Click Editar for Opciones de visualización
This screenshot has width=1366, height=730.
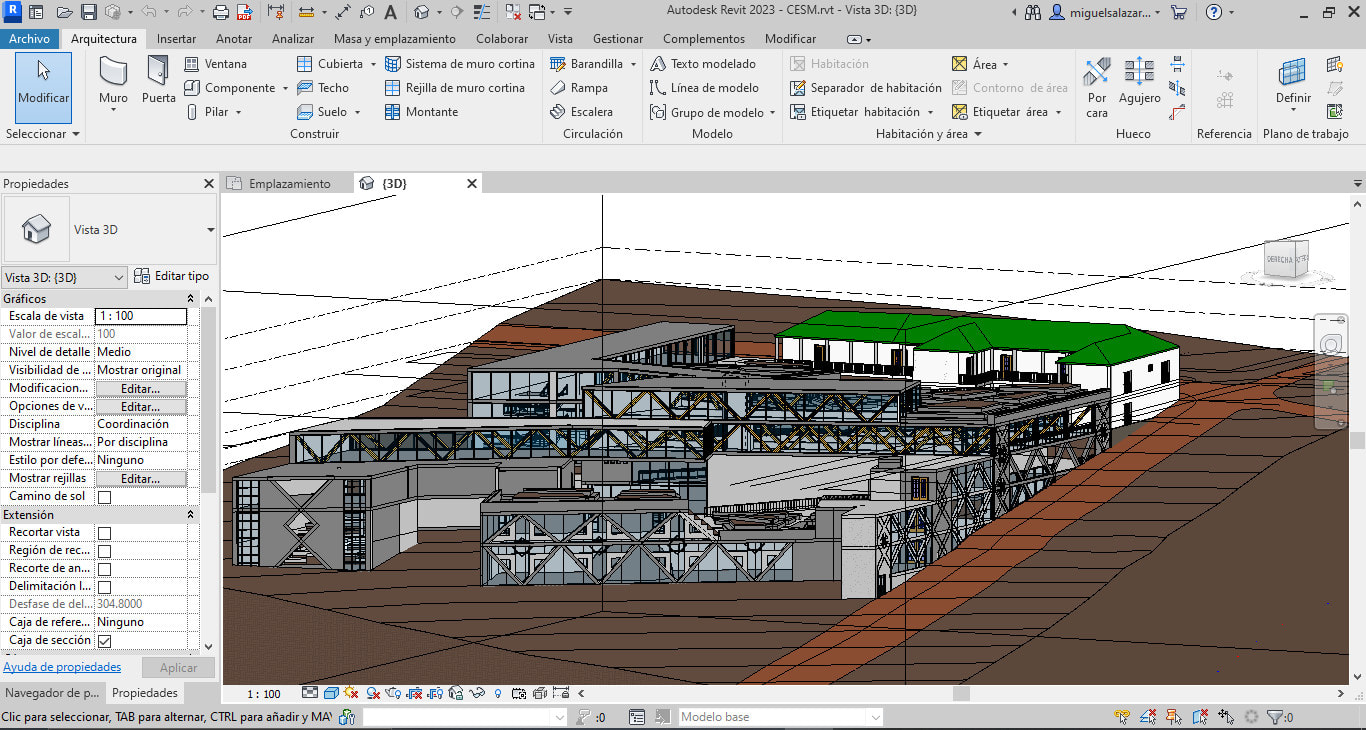coord(141,406)
